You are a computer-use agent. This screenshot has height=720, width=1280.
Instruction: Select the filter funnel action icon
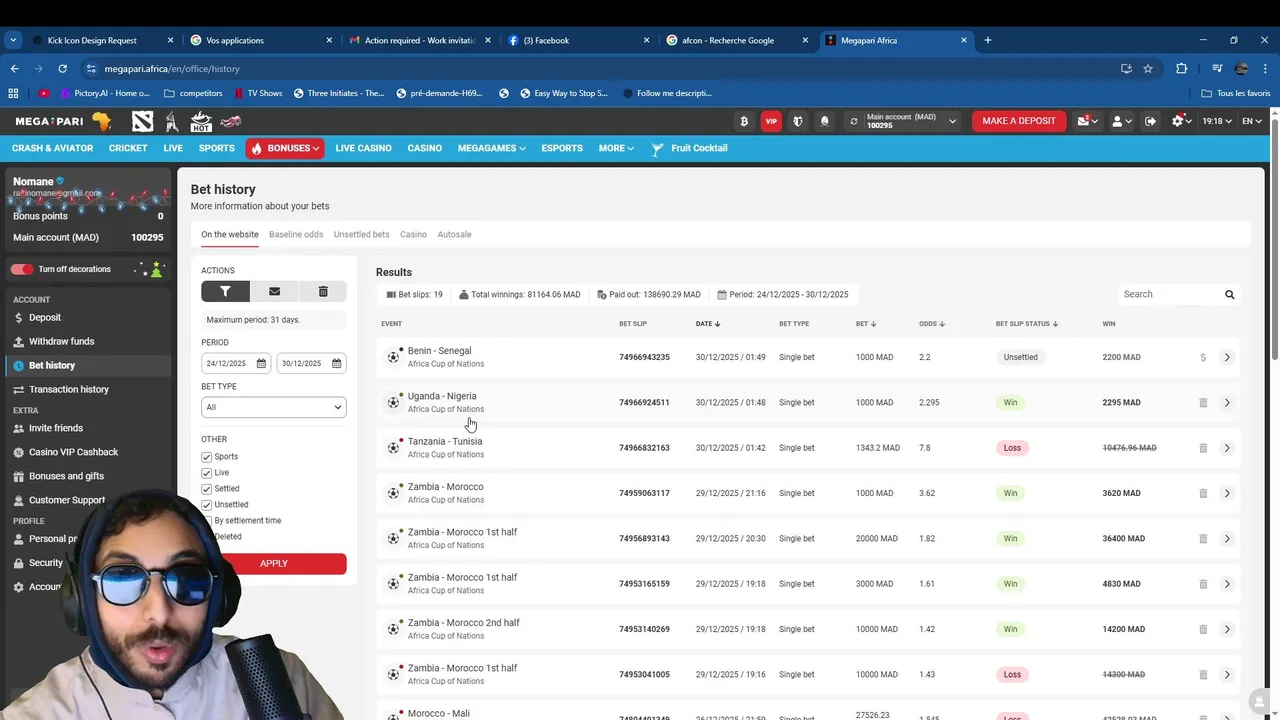click(225, 291)
